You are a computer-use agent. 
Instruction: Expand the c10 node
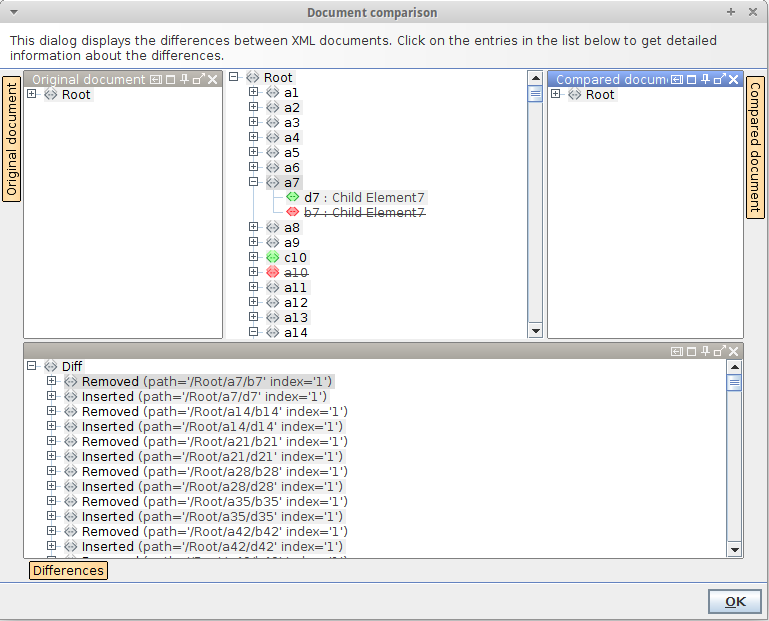coord(254,257)
